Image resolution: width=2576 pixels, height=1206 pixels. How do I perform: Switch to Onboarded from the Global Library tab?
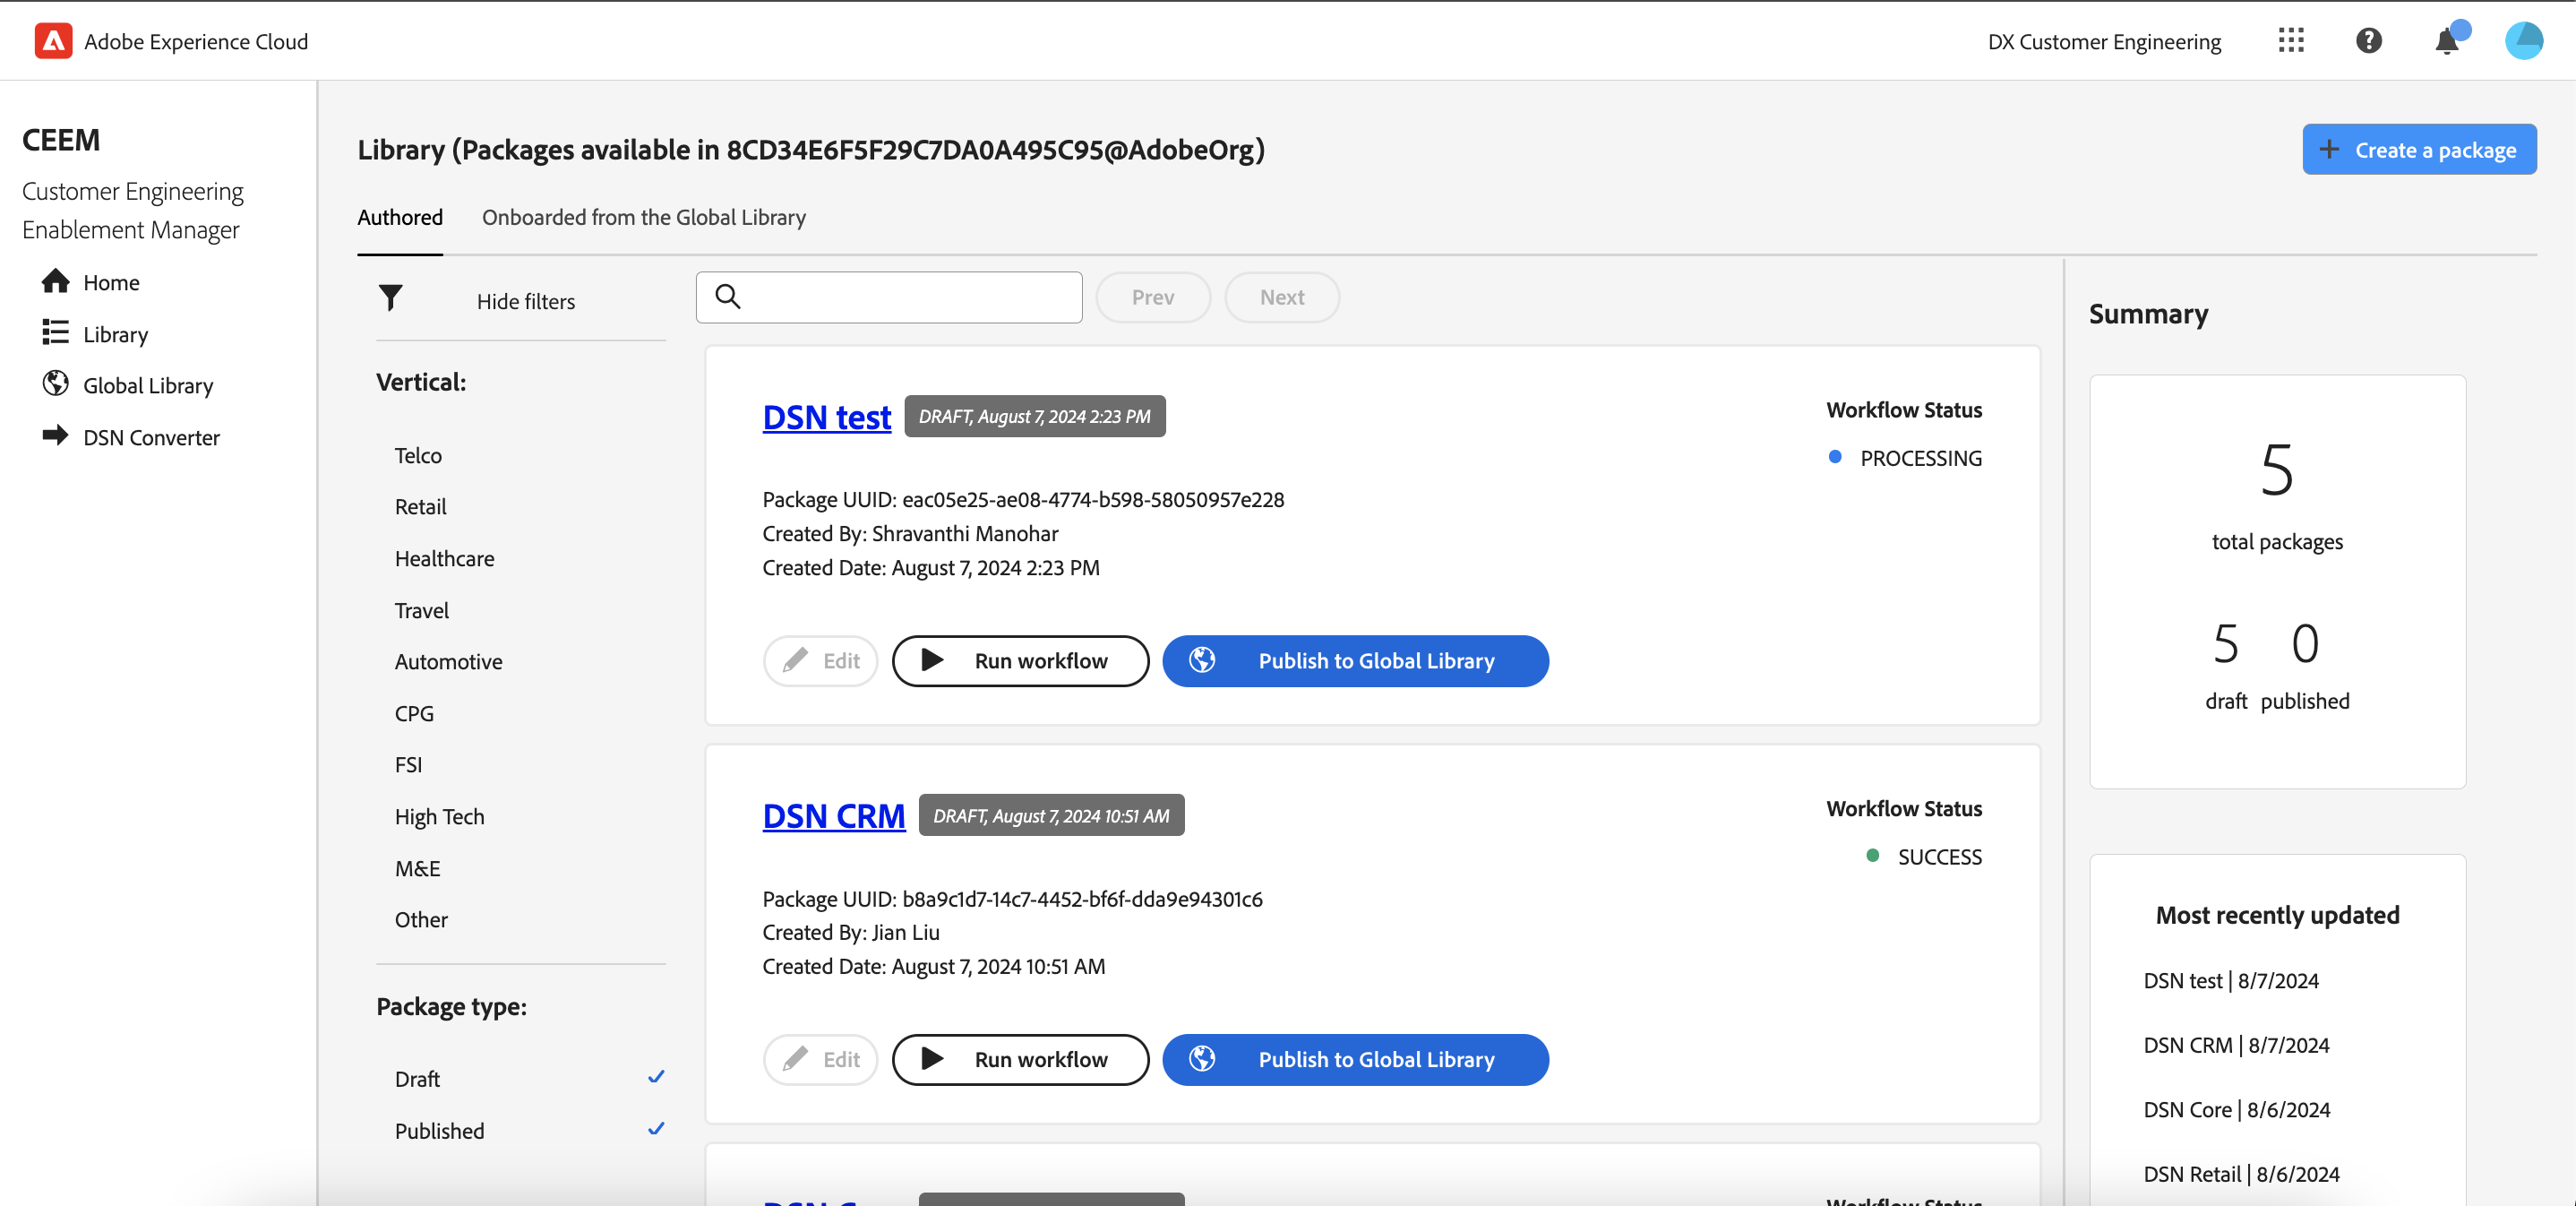(643, 217)
